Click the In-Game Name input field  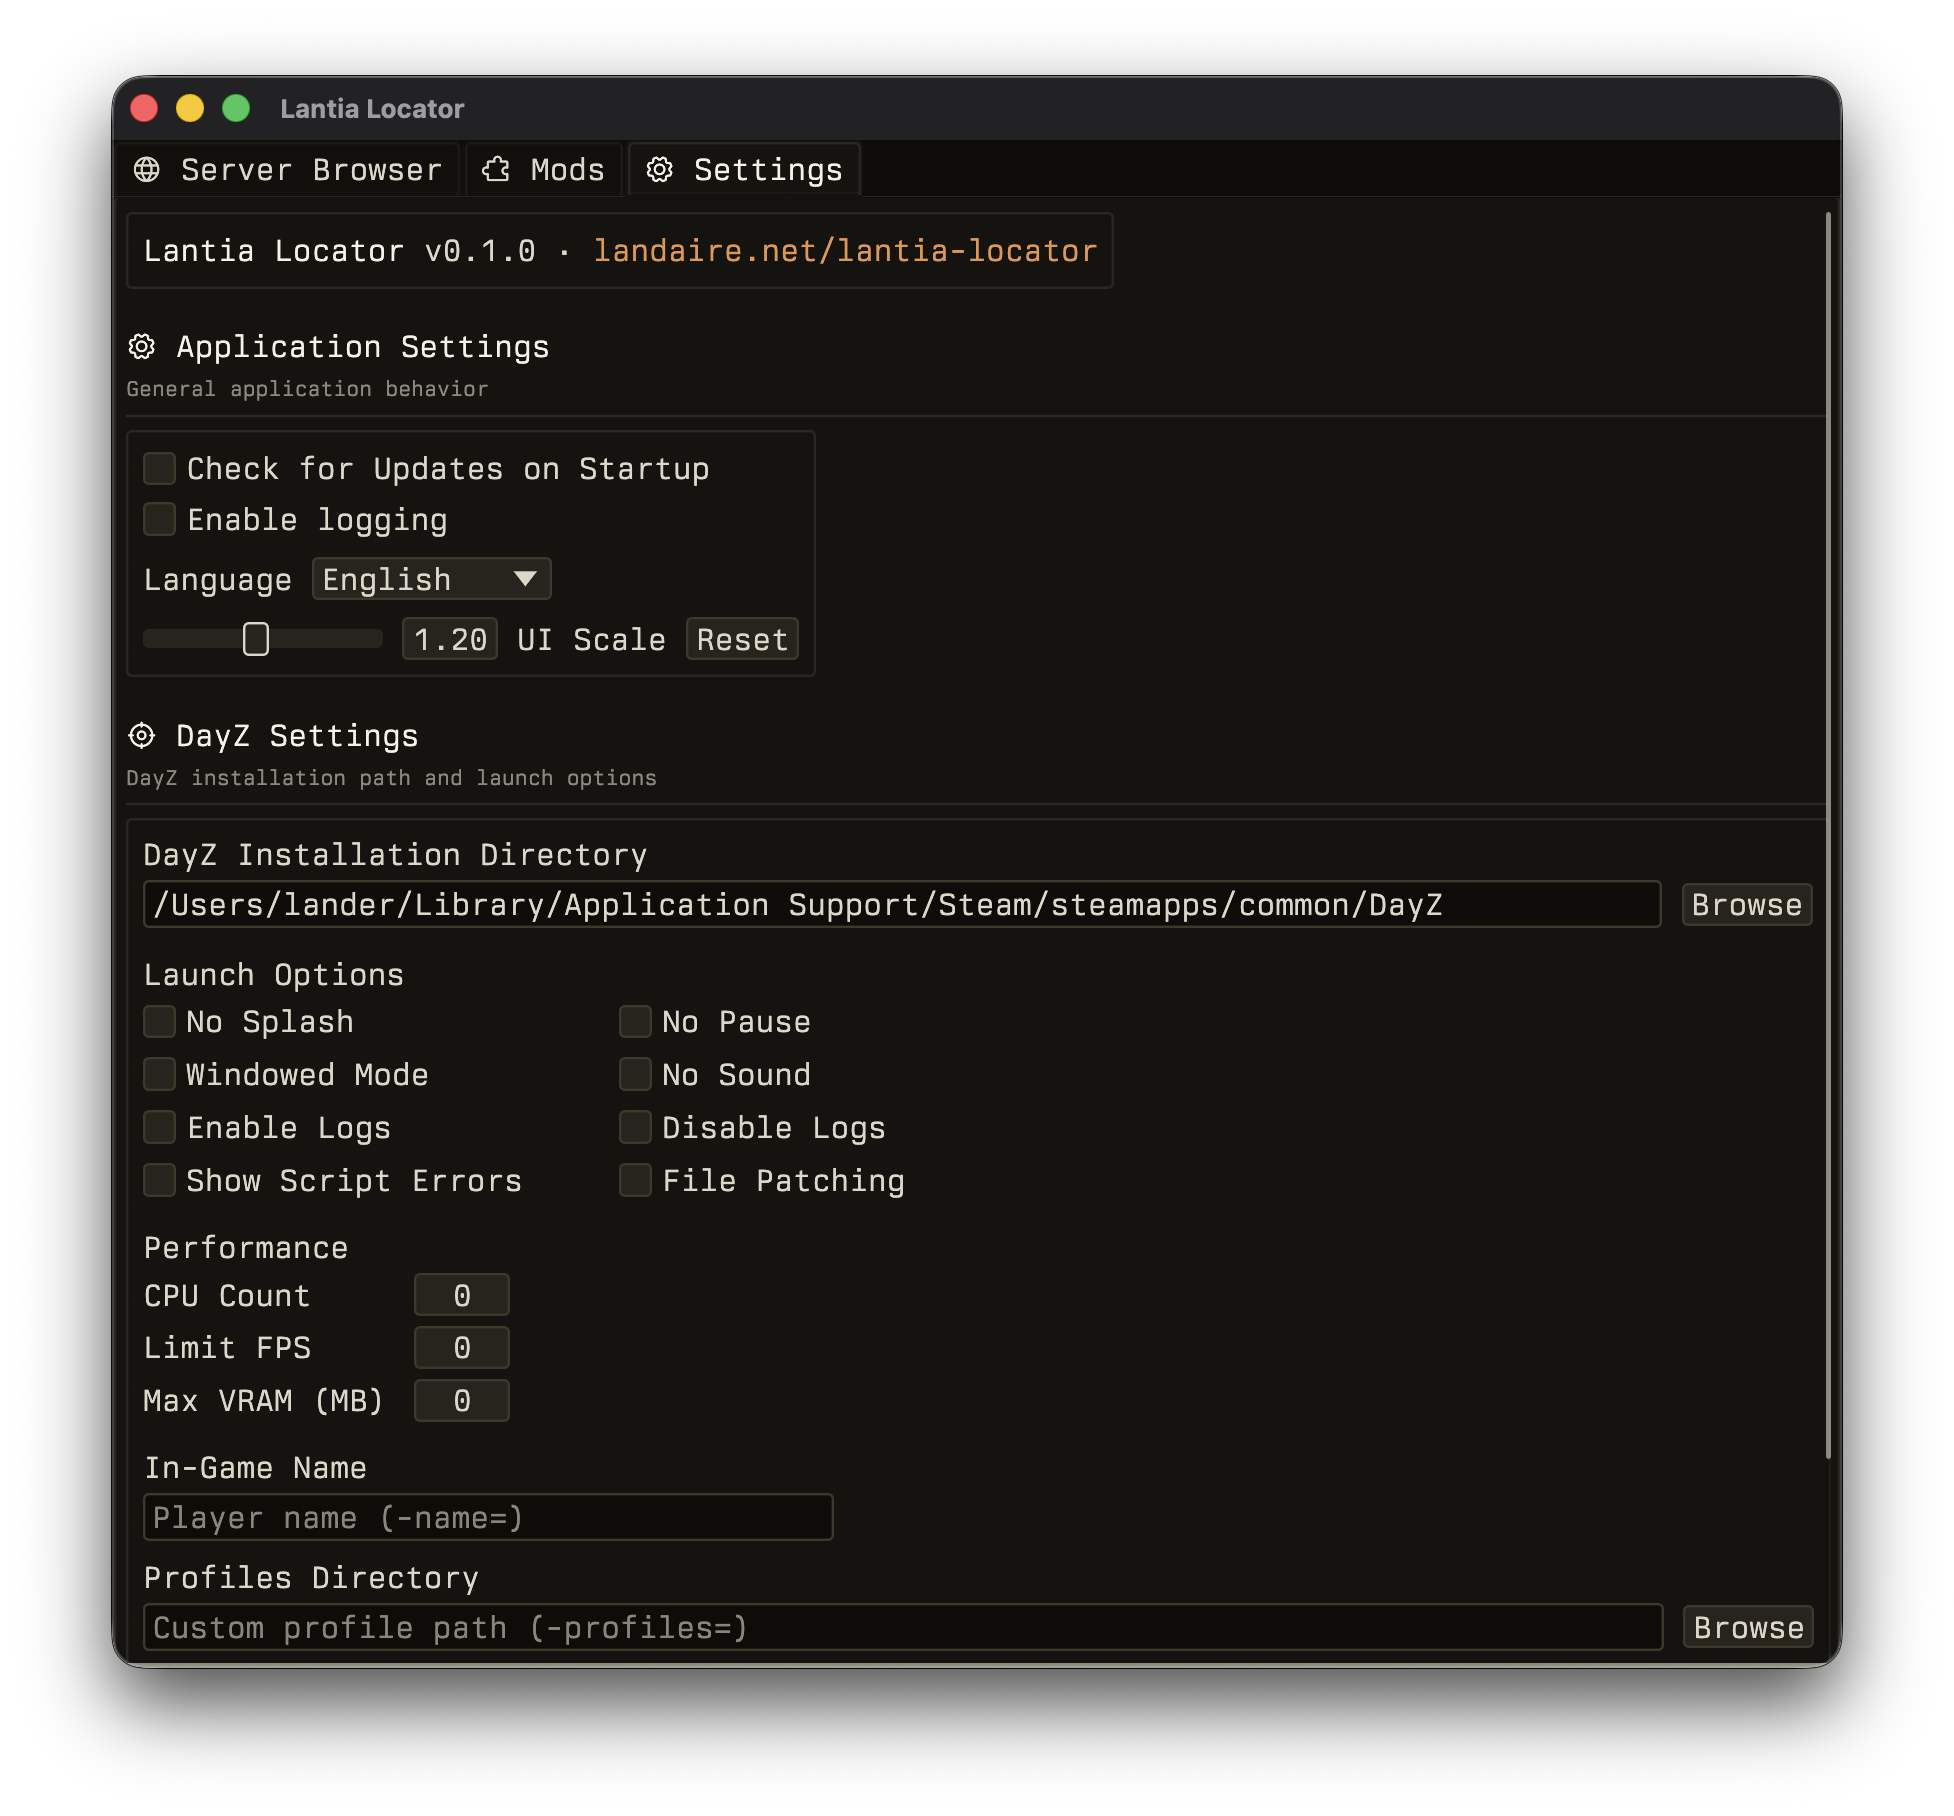pos(487,1517)
